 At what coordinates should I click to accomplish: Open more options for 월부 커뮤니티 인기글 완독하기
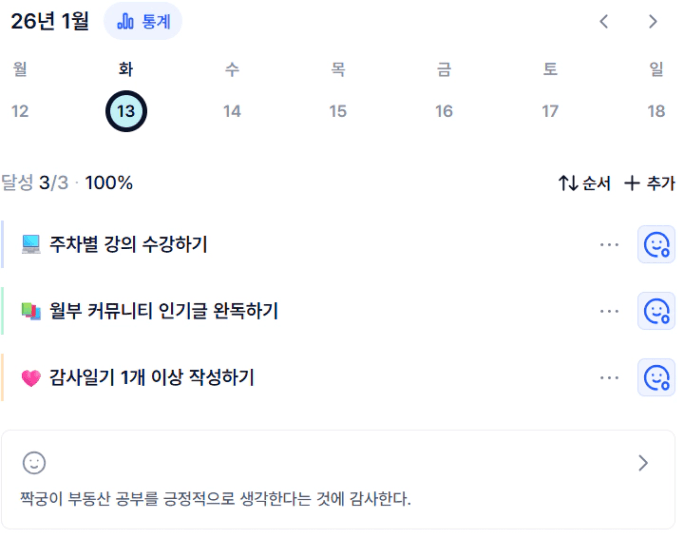click(610, 311)
